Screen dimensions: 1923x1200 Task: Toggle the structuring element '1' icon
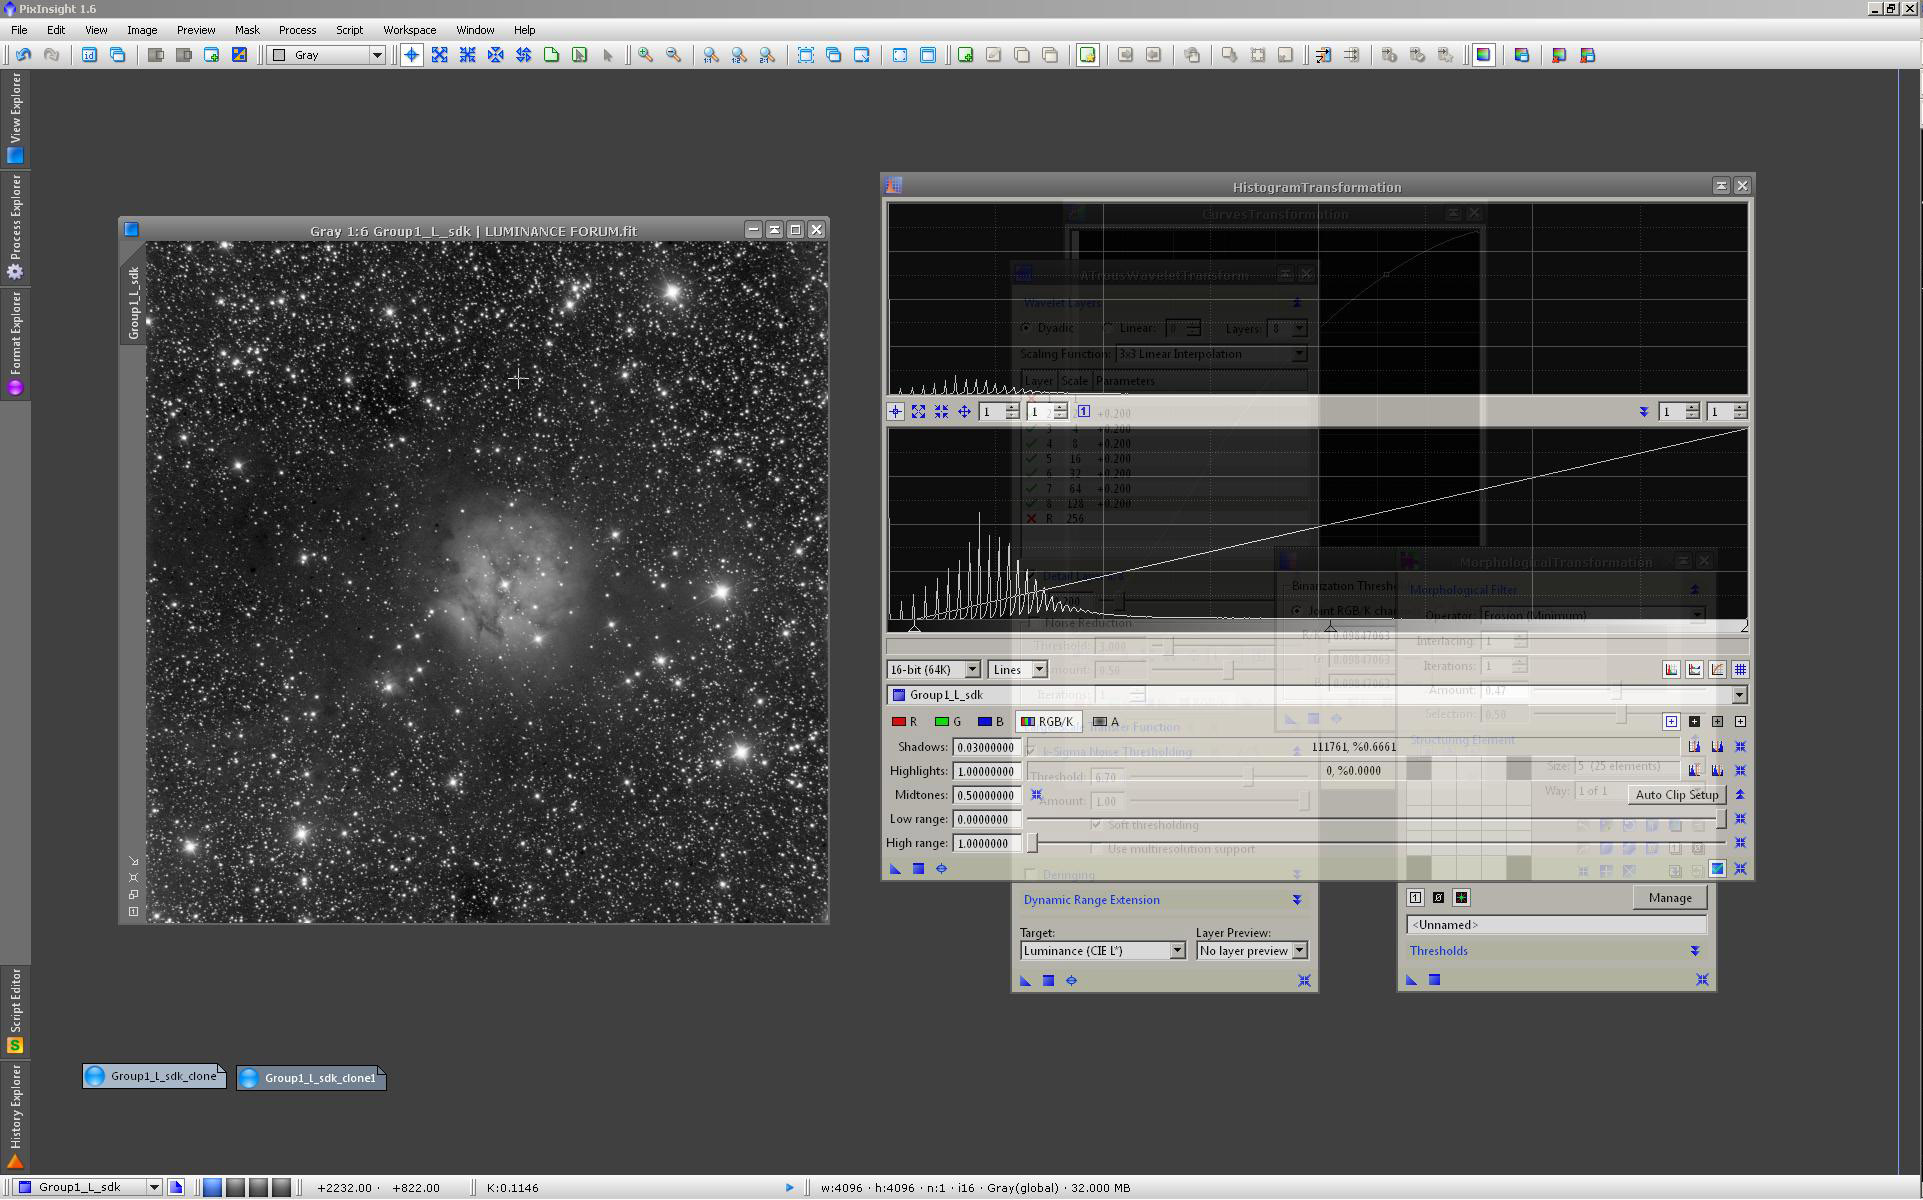click(1415, 898)
